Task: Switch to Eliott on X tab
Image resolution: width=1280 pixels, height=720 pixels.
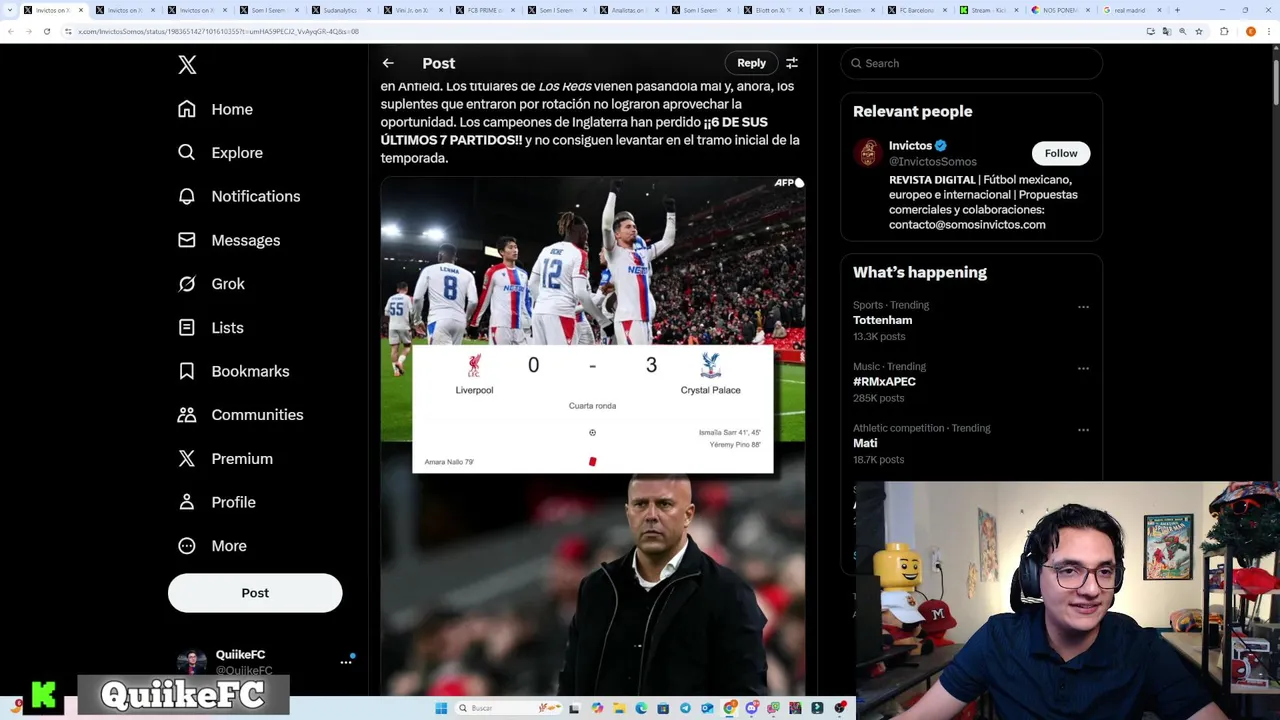Action: 772,10
